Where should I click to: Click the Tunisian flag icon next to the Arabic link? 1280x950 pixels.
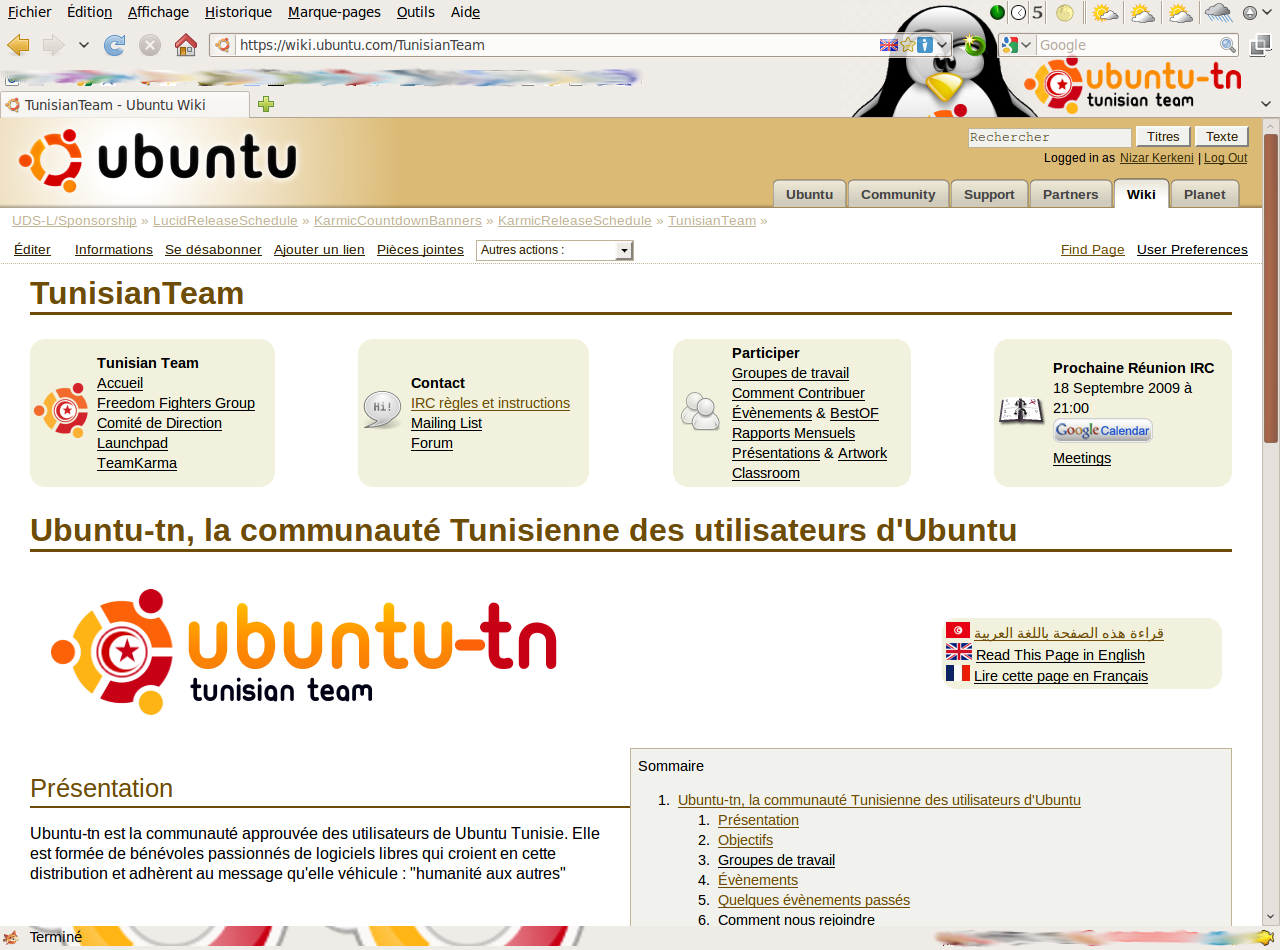[x=958, y=631]
